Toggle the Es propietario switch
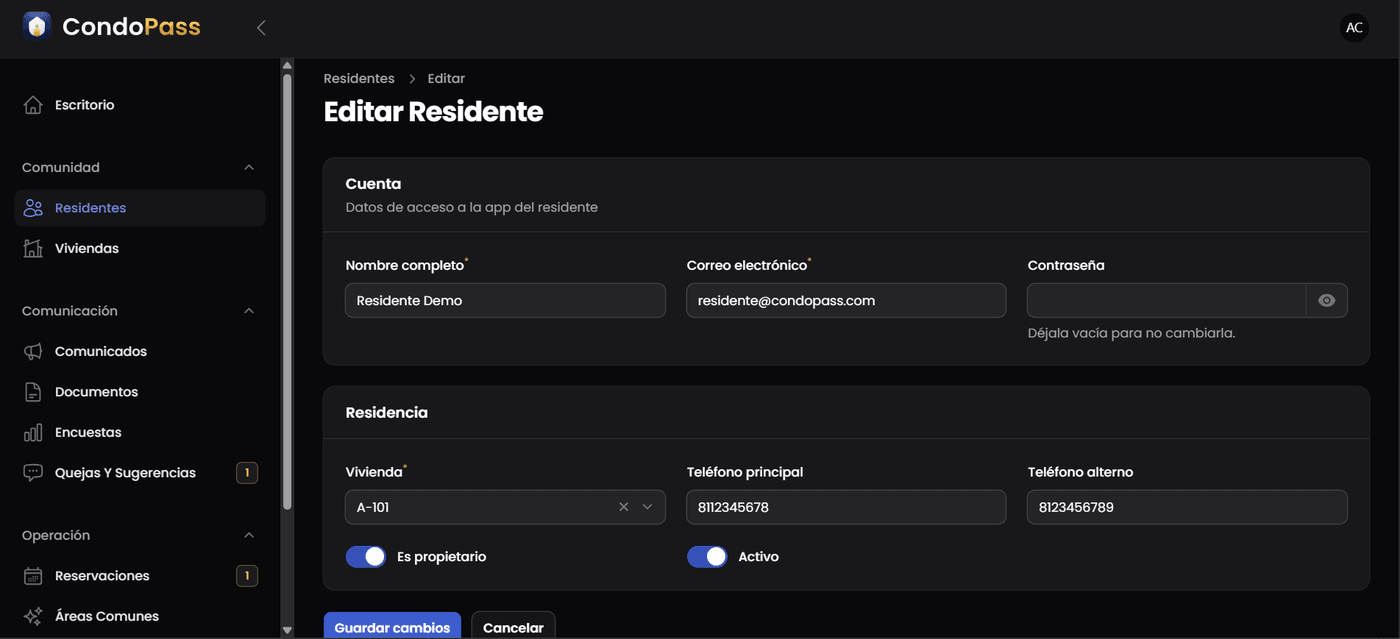The width and height of the screenshot is (1400, 639). pos(366,557)
